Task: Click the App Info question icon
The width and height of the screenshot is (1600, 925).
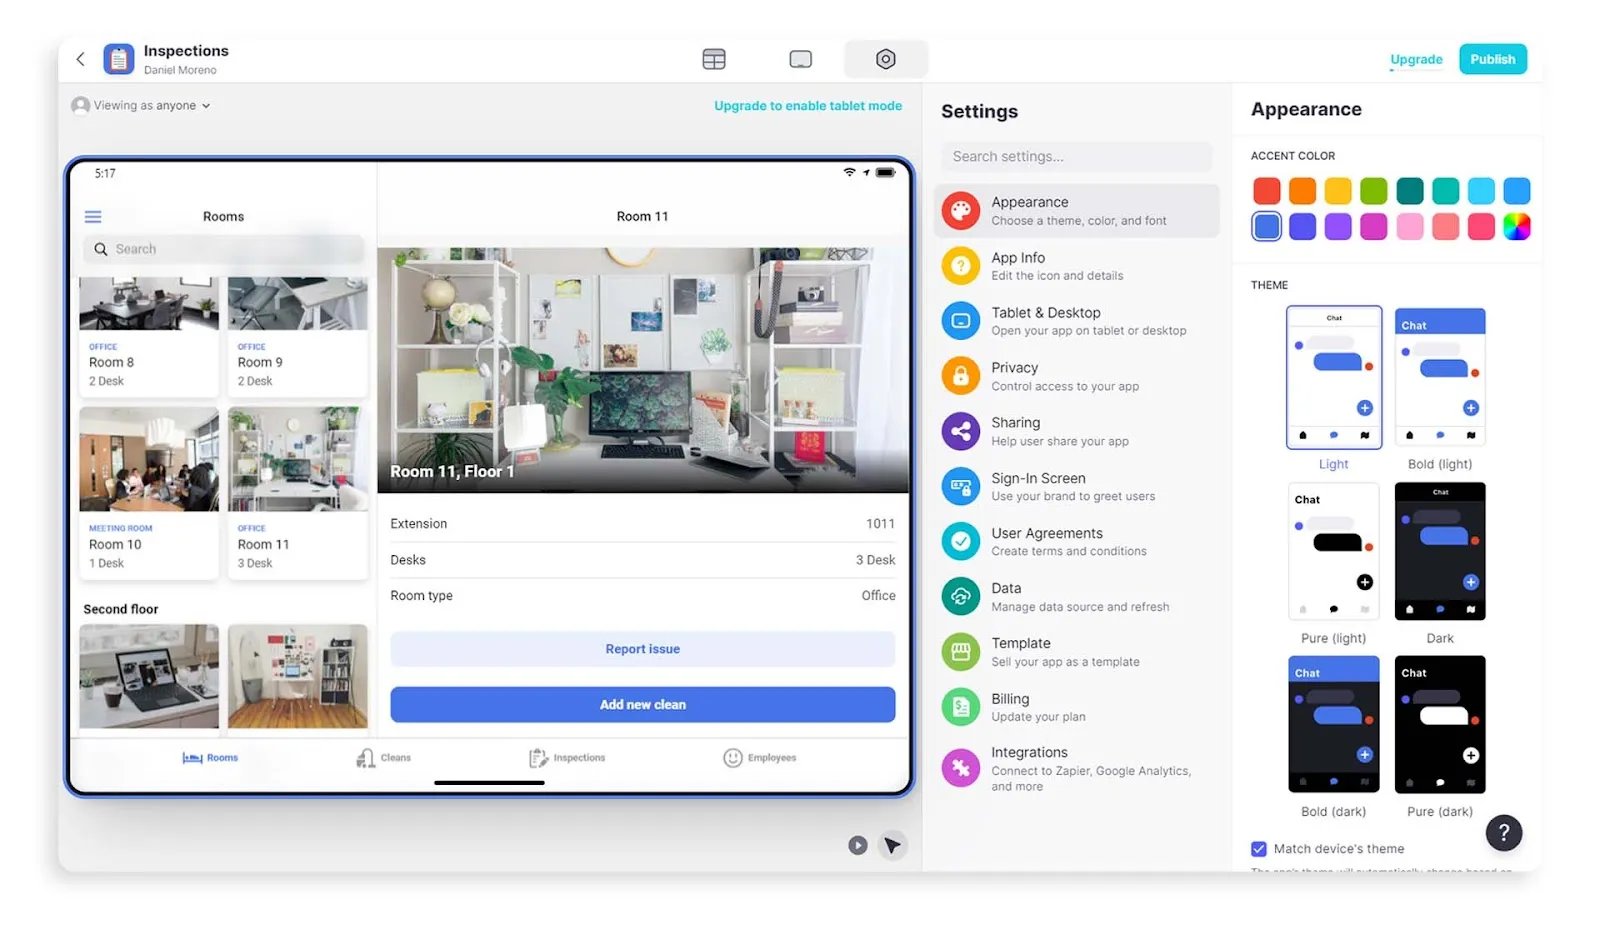Action: (960, 266)
